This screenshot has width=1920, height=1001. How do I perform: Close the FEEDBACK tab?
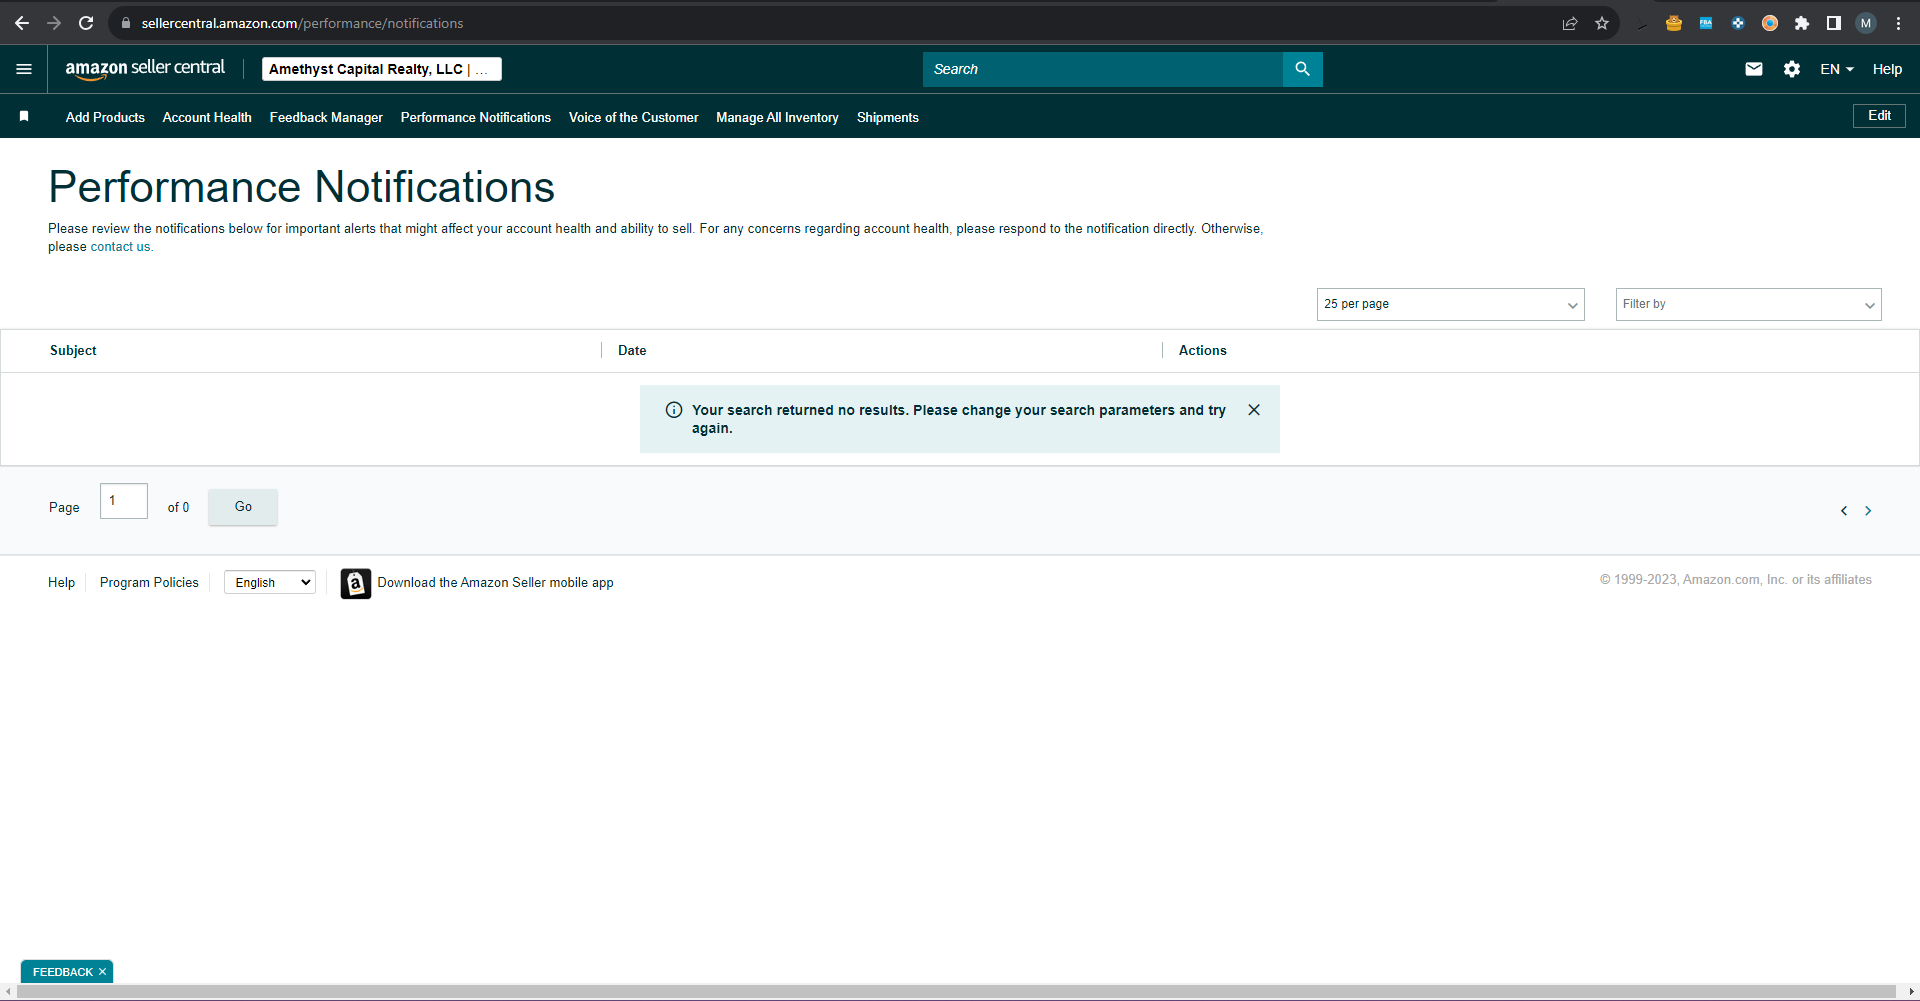(x=102, y=972)
